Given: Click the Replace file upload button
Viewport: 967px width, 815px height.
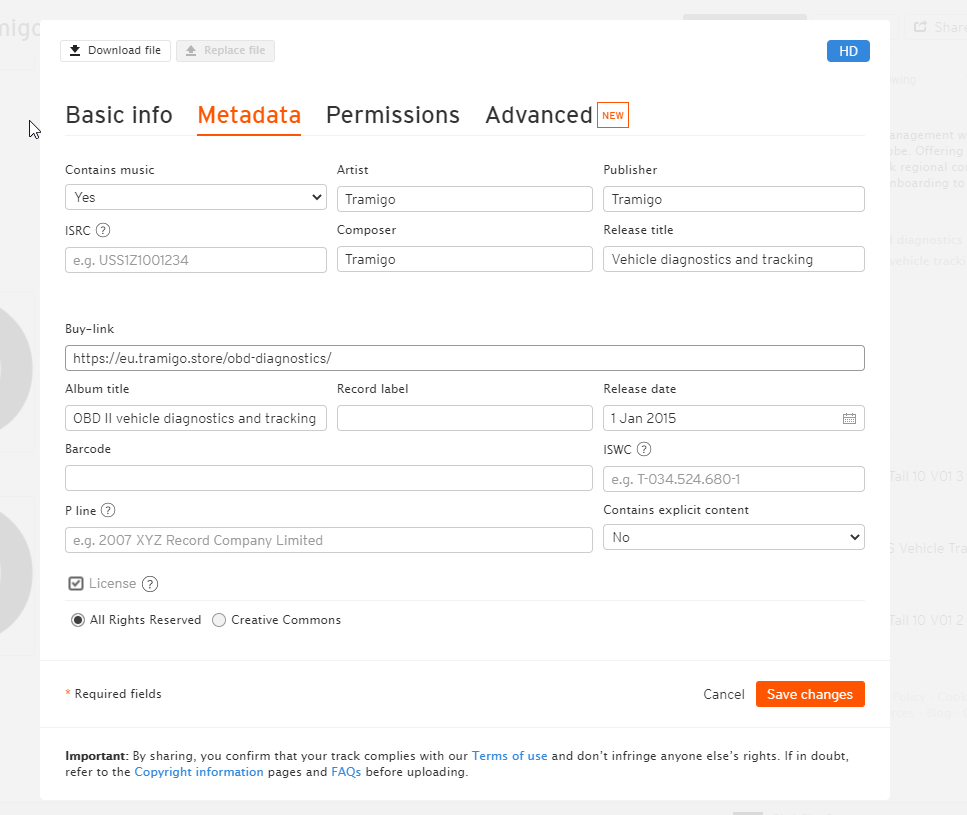Looking at the screenshot, I should point(226,51).
